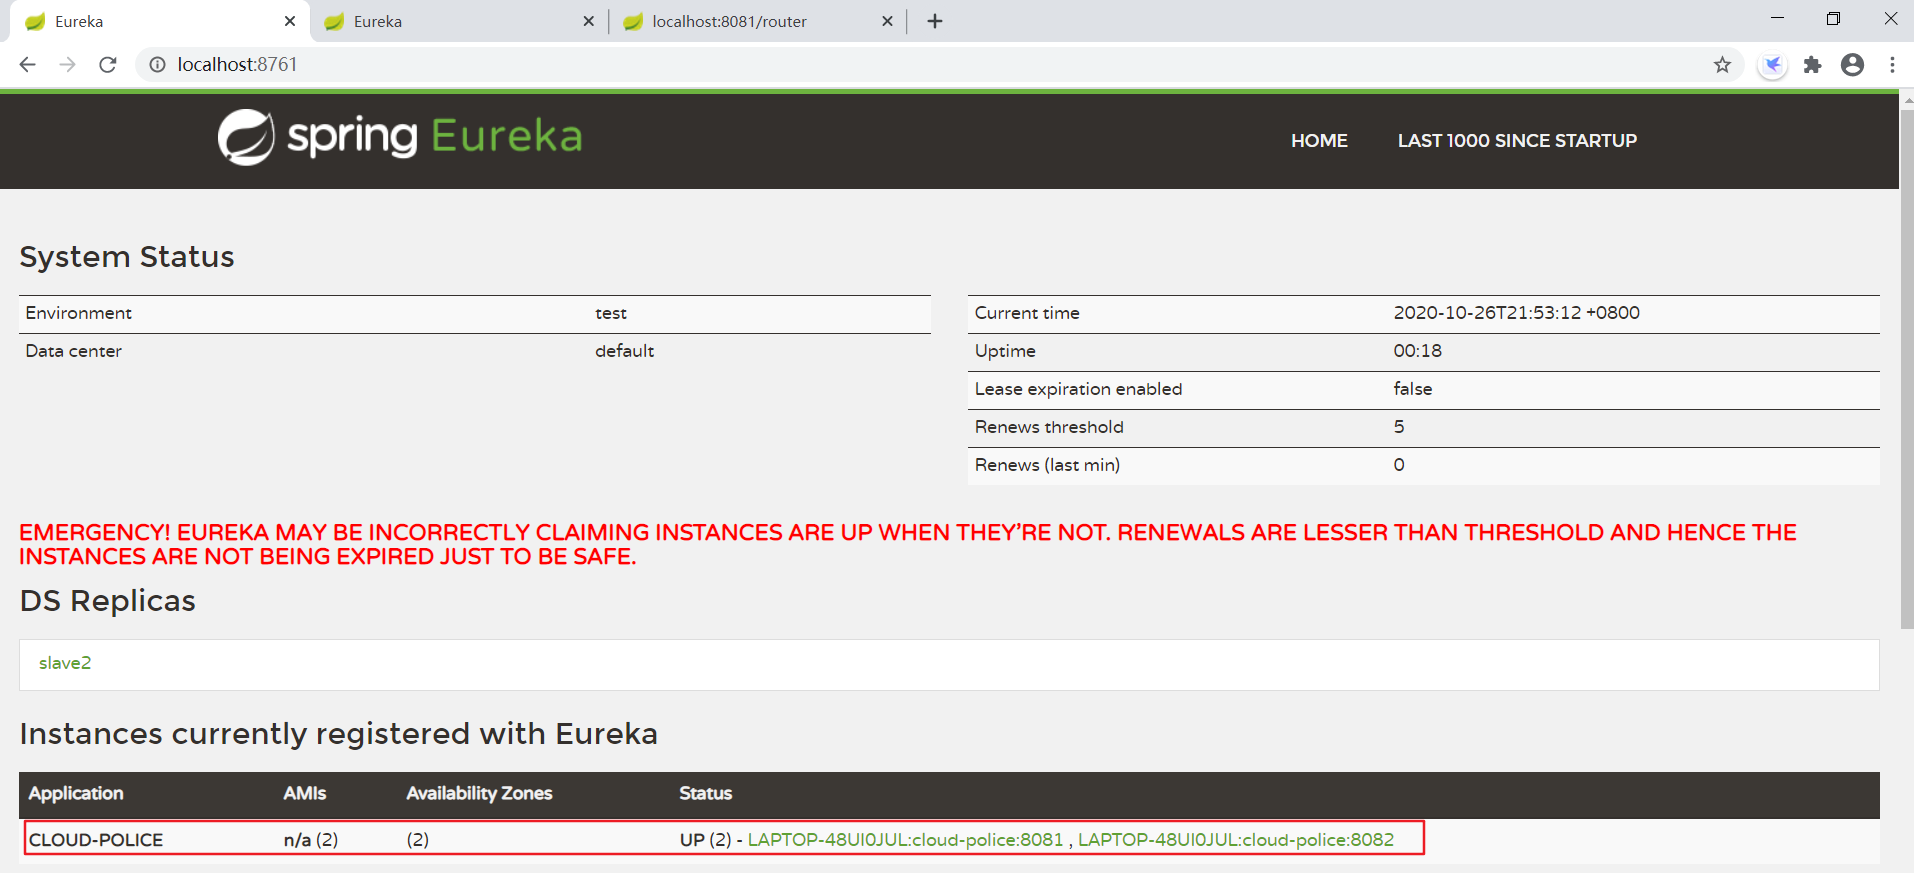Click the Availability Zones column header
Viewport: 1914px width, 873px height.
(x=479, y=793)
